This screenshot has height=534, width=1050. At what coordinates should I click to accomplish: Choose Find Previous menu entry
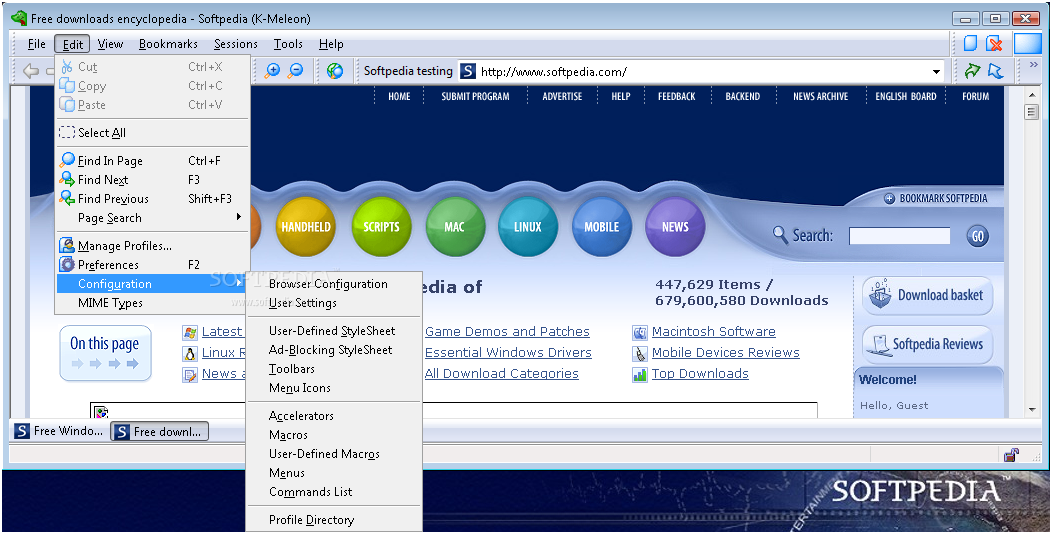click(153, 198)
